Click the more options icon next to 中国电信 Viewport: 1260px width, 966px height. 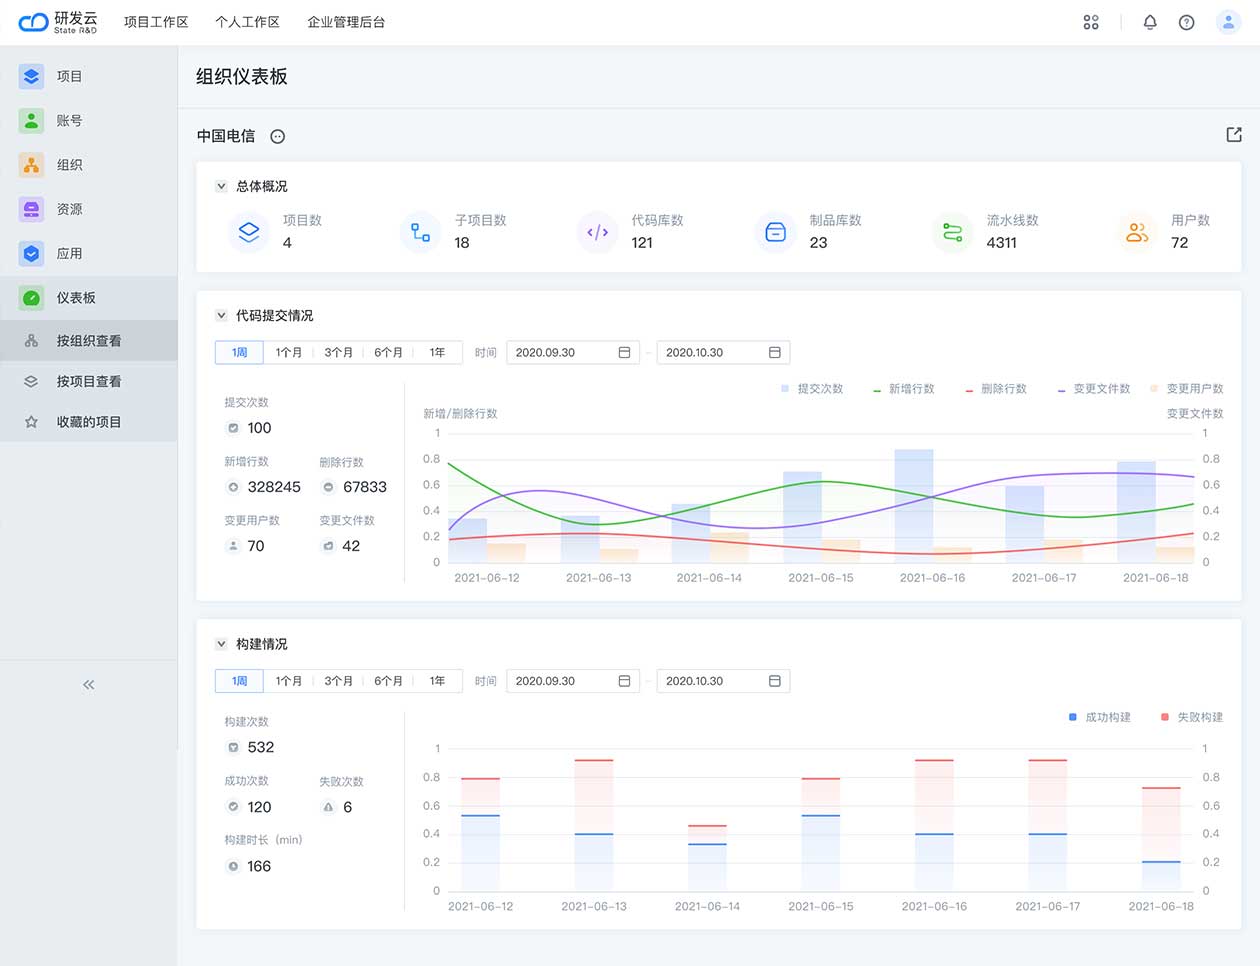278,136
